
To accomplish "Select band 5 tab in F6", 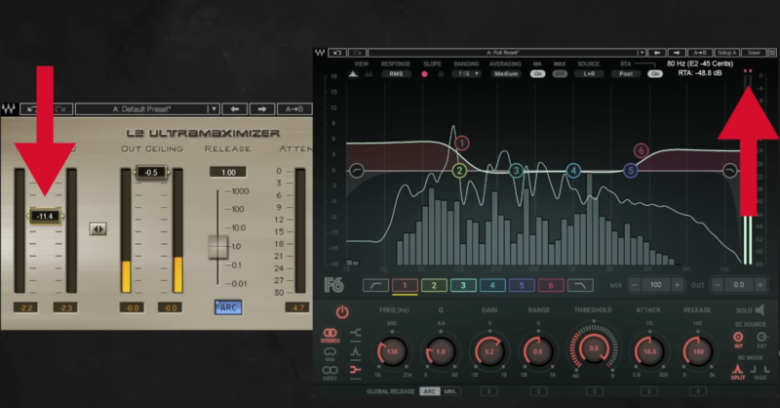I will tap(522, 285).
